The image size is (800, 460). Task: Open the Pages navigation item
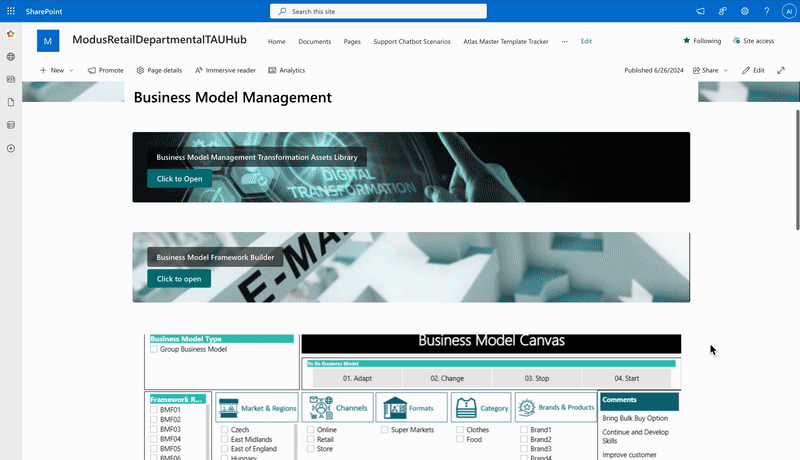352,41
